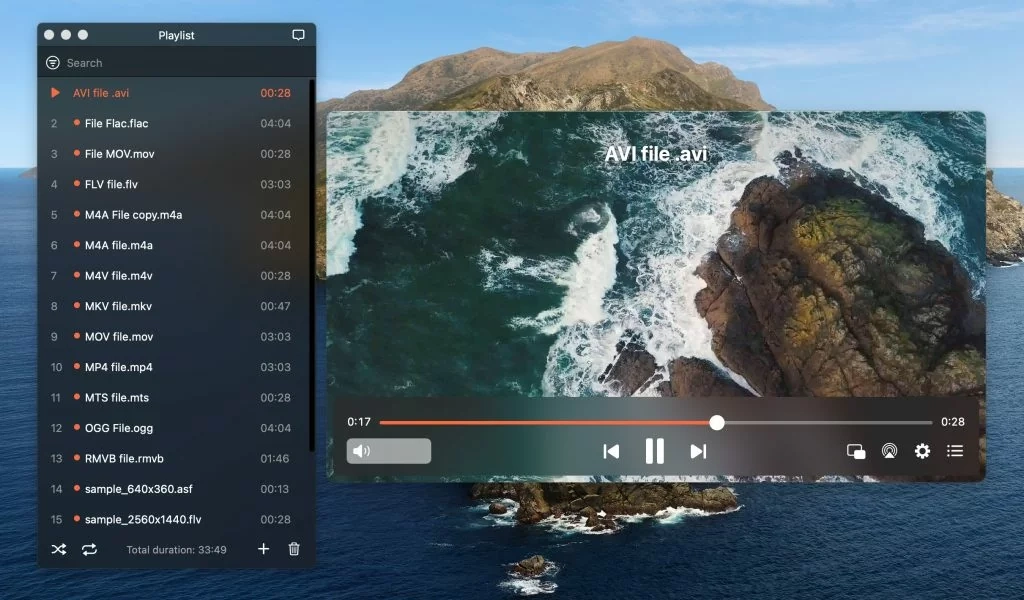Toggle shuffle playback in playlist
The image size is (1024, 600).
[59, 549]
